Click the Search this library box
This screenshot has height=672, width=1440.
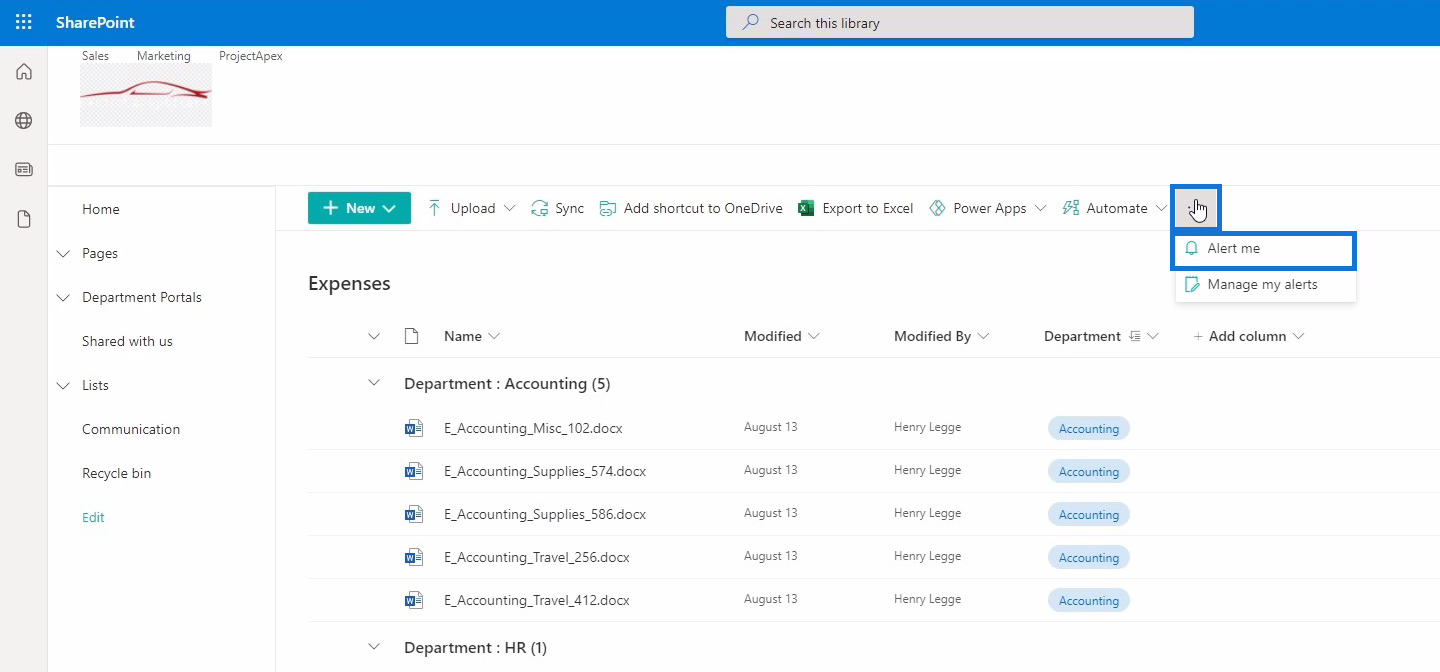point(960,22)
